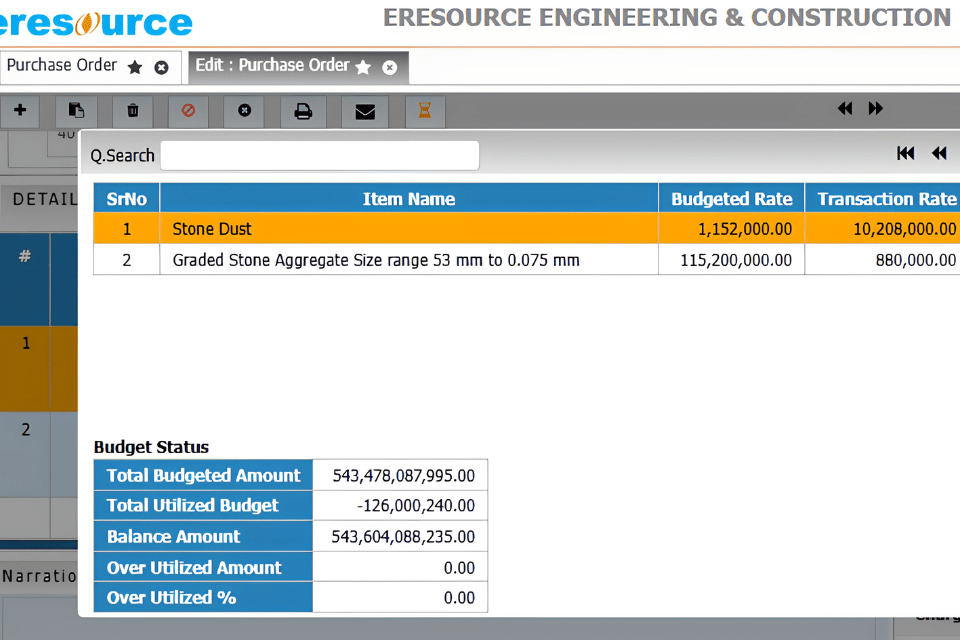Viewport: 960px width, 640px height.
Task: Click Balance Amount value 543,604,088,235.00
Action: point(400,536)
